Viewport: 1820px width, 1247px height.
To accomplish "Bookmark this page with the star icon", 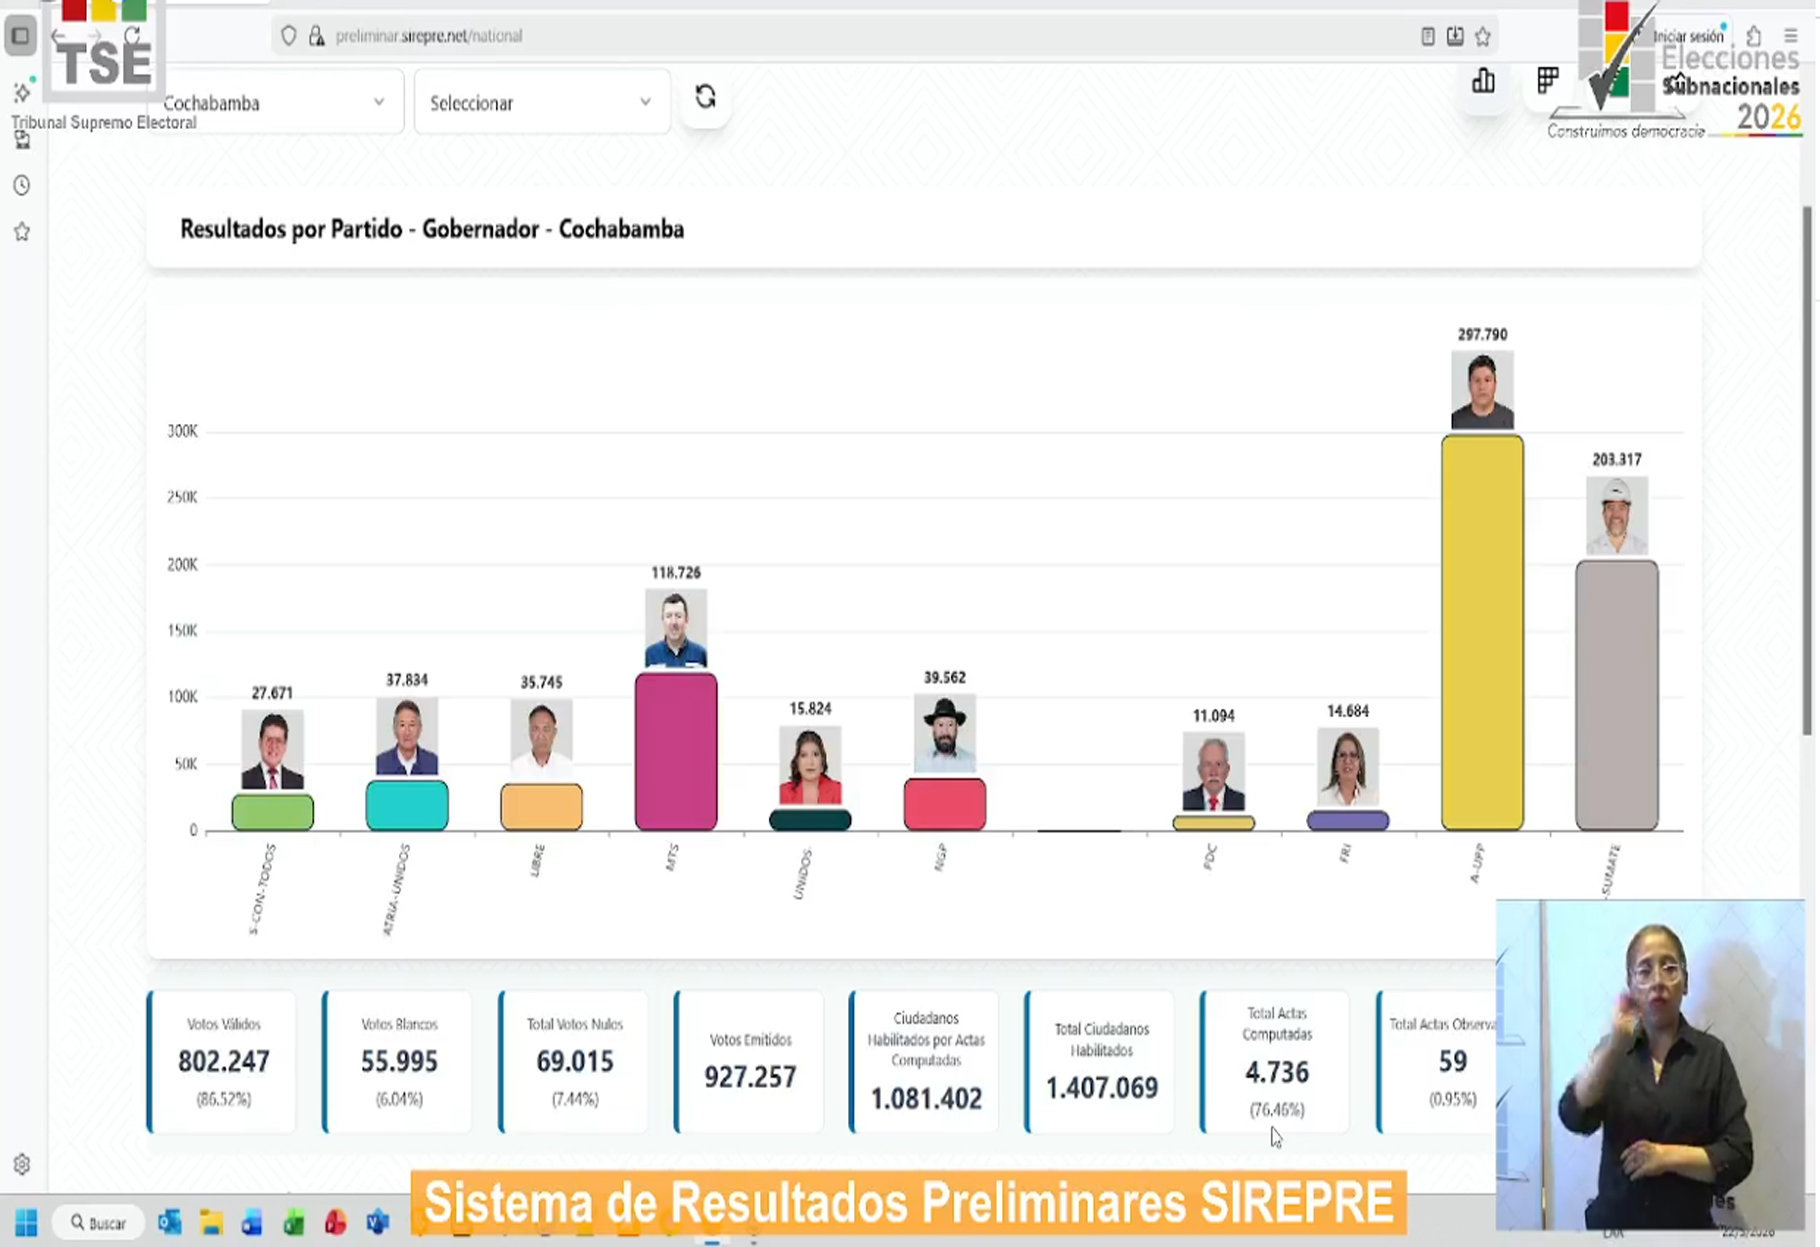I will point(1483,37).
